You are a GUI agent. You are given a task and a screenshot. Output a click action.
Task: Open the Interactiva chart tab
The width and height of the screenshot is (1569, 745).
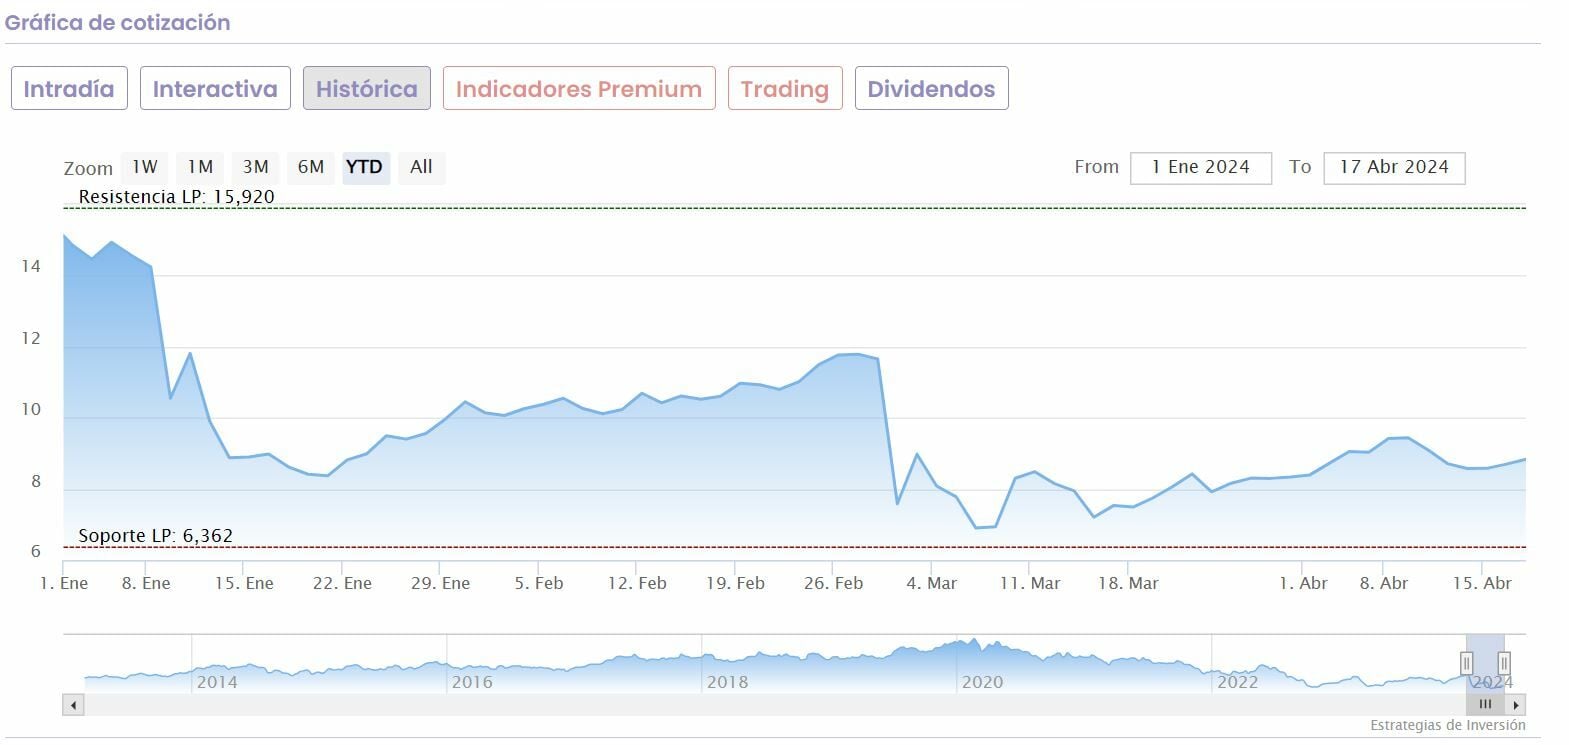pos(215,89)
